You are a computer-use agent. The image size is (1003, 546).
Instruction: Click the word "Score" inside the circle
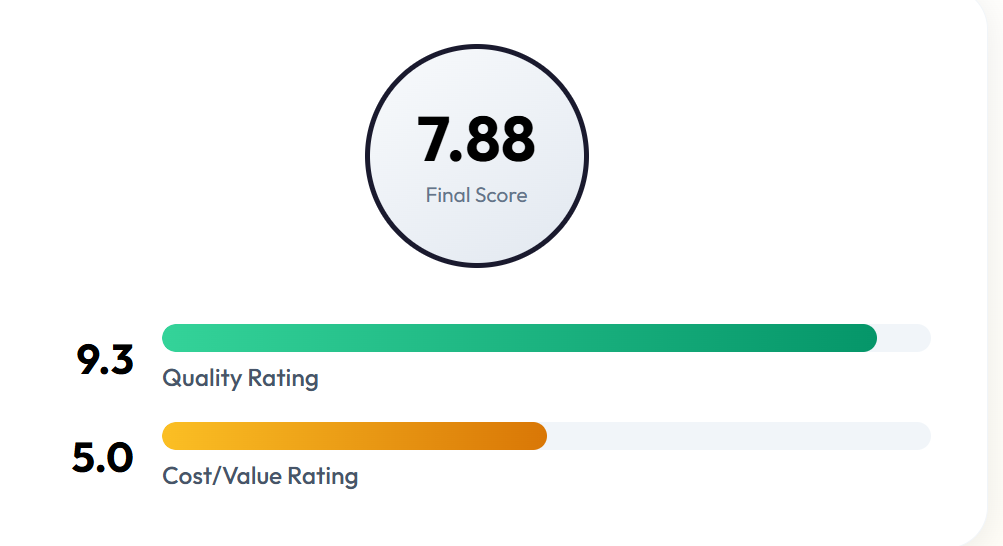coord(501,195)
